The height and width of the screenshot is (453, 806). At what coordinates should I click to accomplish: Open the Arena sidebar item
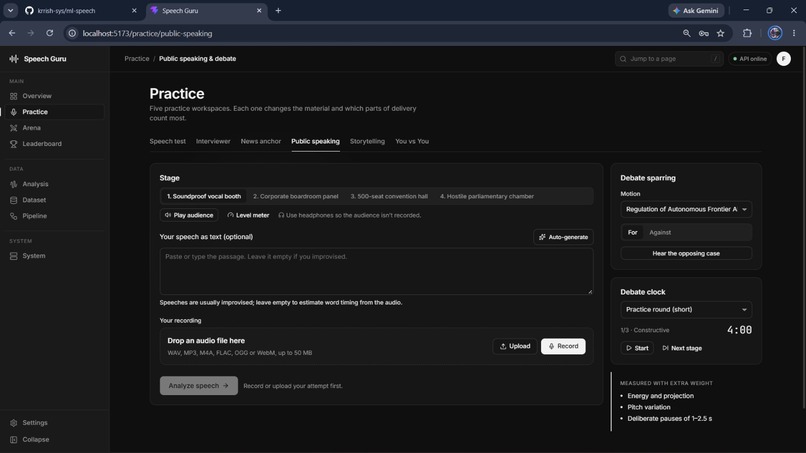[x=31, y=128]
